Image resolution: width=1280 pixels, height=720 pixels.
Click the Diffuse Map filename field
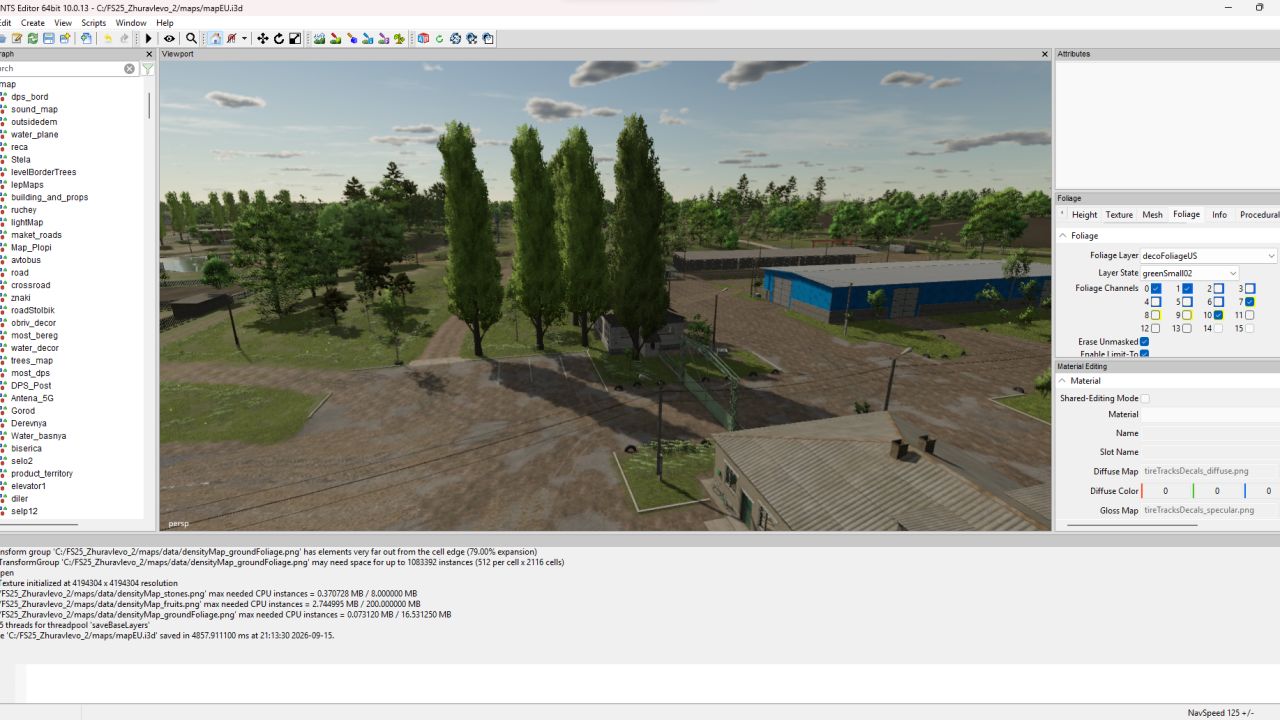pos(1210,471)
